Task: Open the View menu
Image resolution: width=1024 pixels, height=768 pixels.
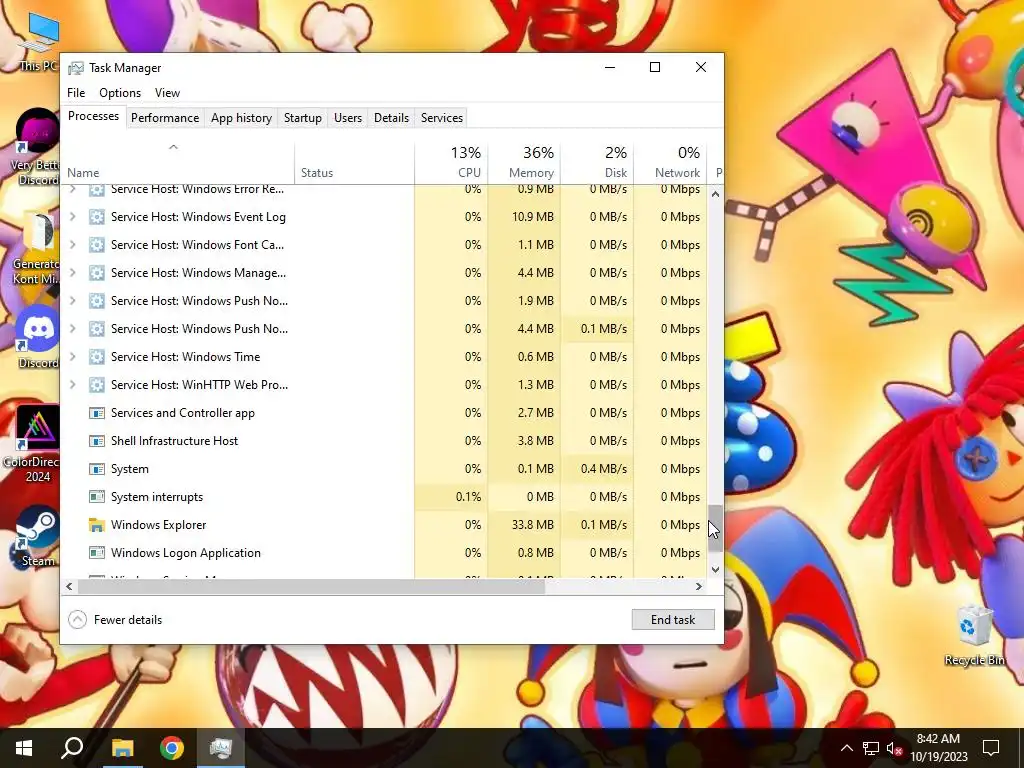Action: tap(167, 93)
